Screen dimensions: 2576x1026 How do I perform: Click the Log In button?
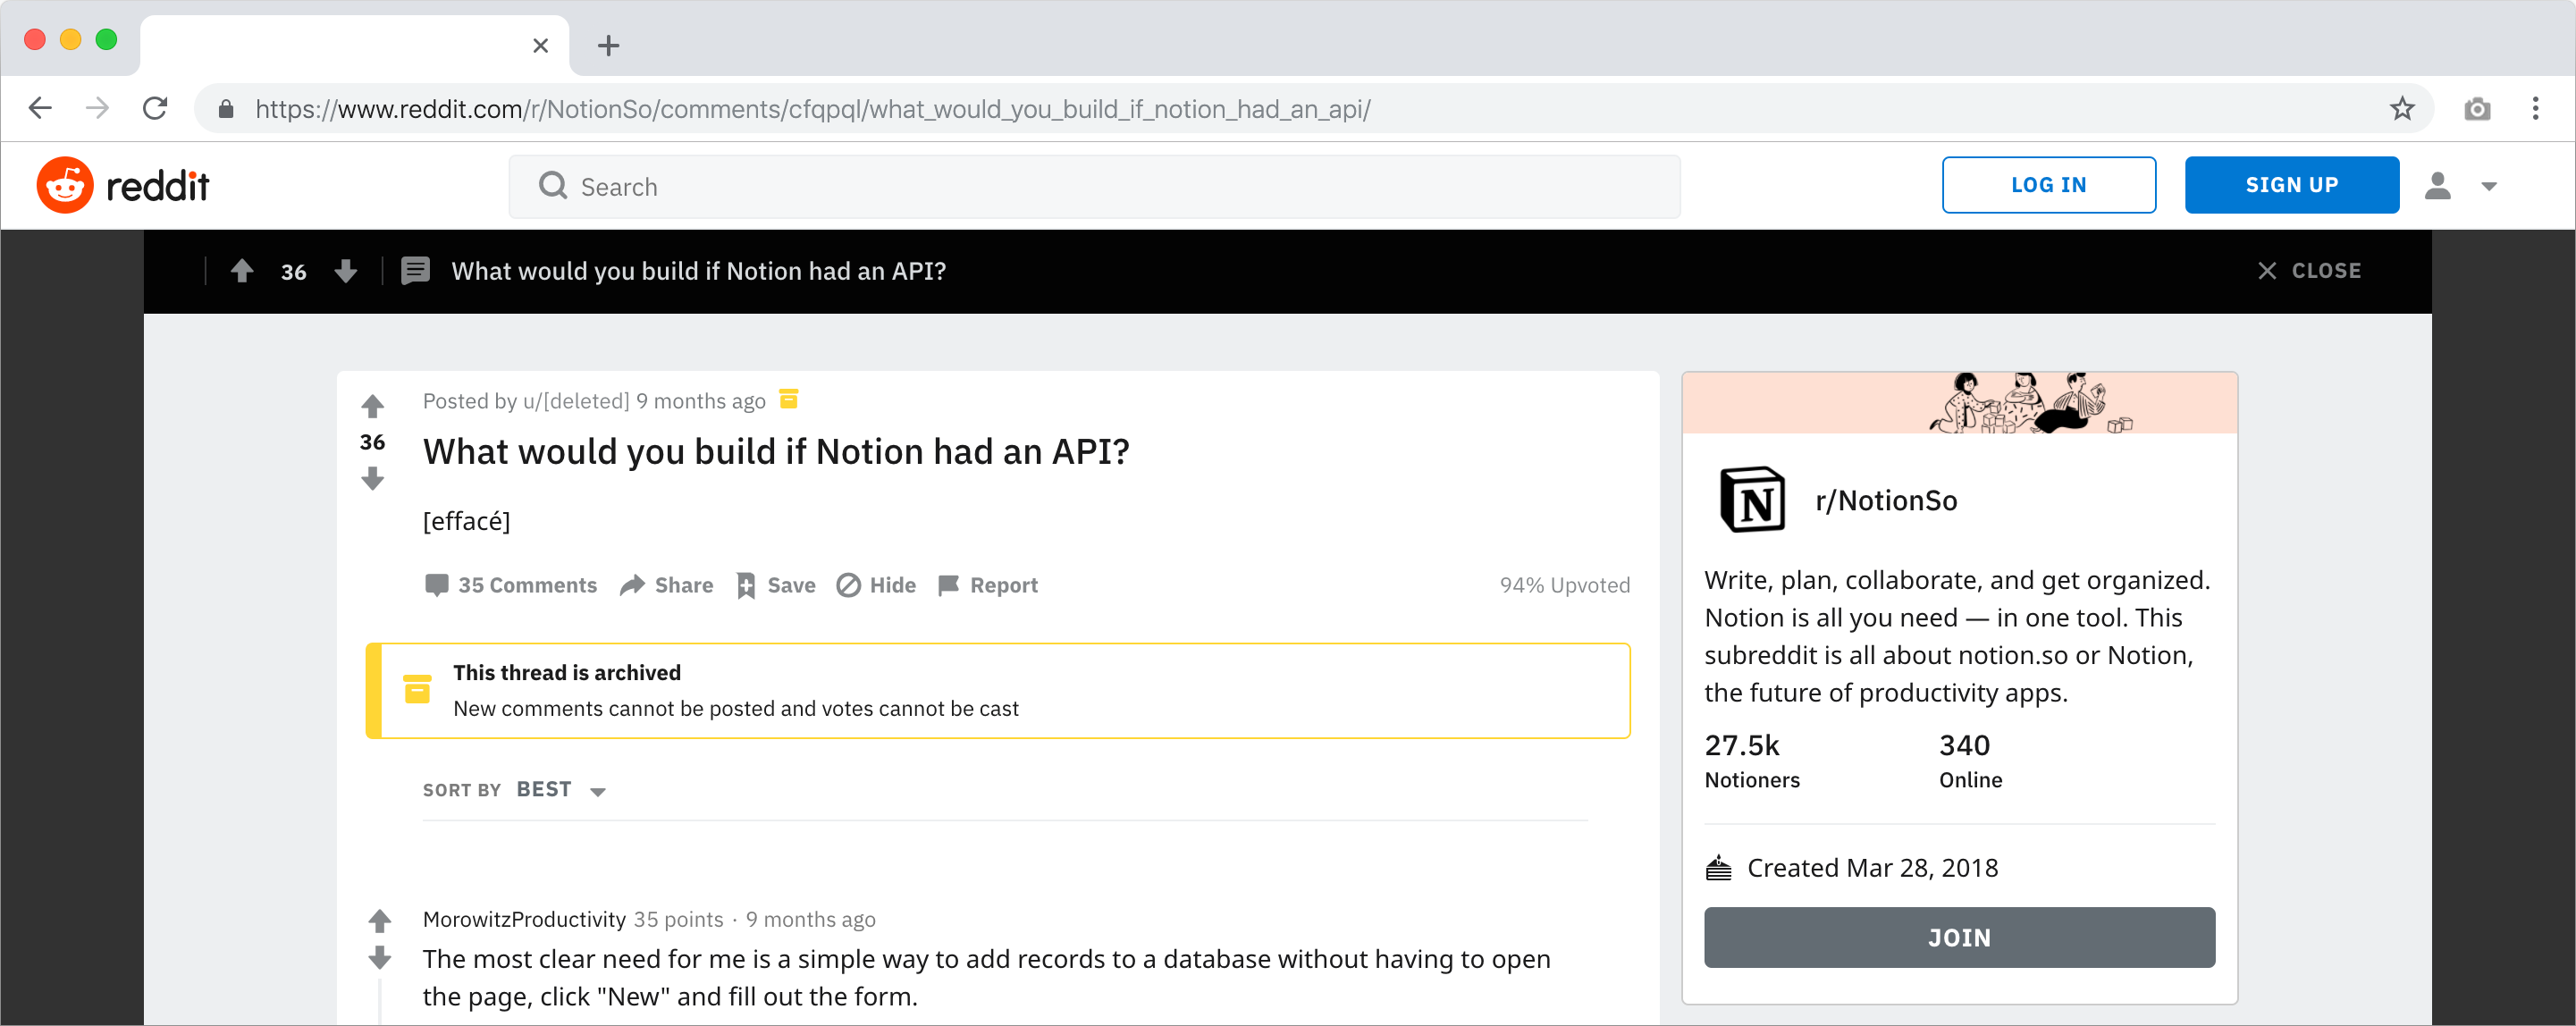coord(2049,185)
